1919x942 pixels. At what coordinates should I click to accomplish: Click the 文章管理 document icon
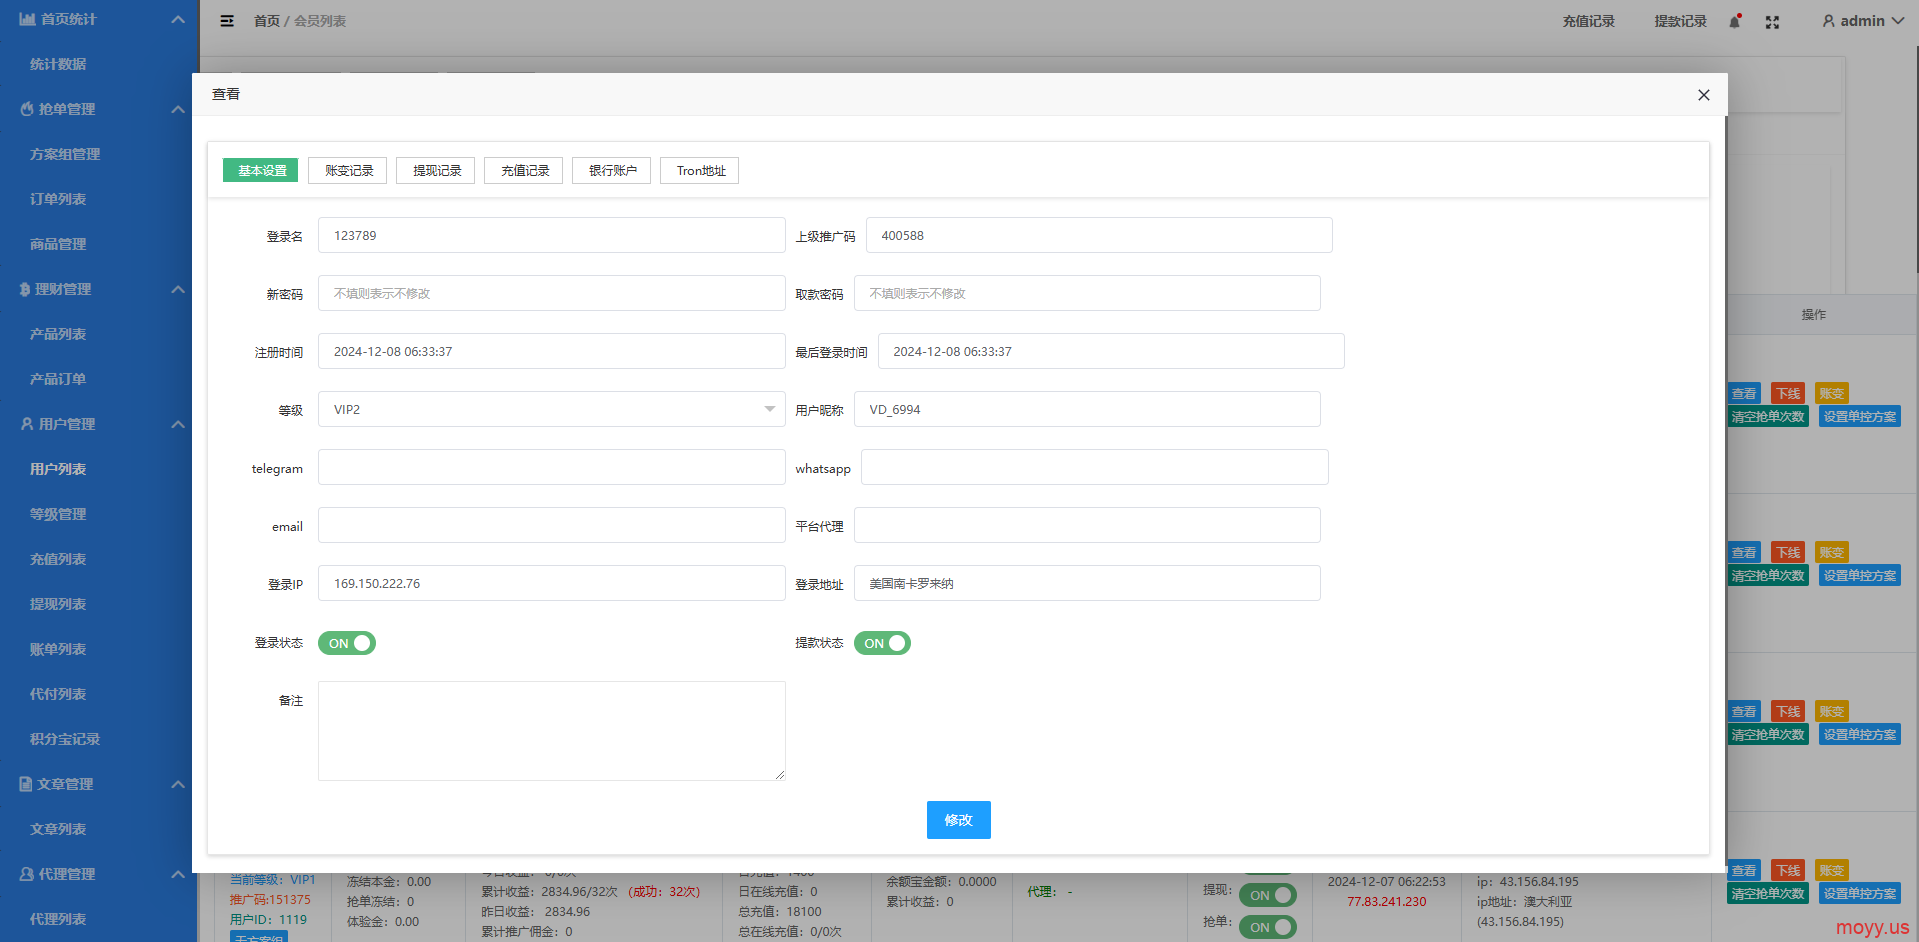tap(26, 784)
